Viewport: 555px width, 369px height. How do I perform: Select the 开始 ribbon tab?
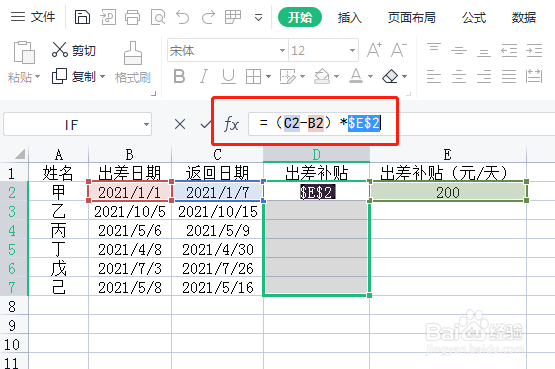click(x=300, y=17)
